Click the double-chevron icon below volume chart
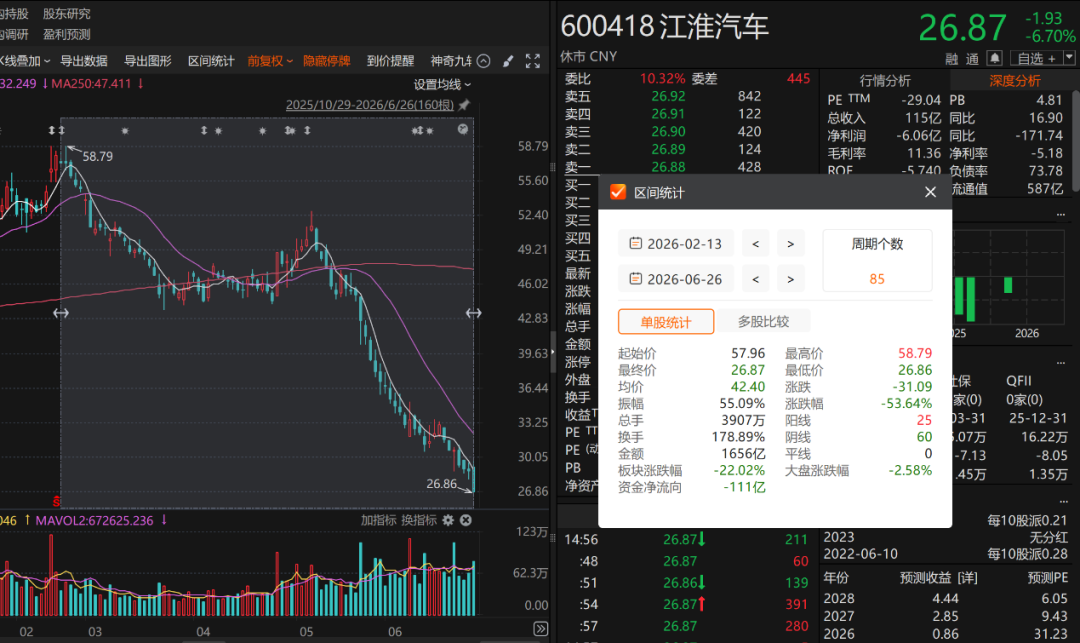1080x643 pixels. [541, 629]
